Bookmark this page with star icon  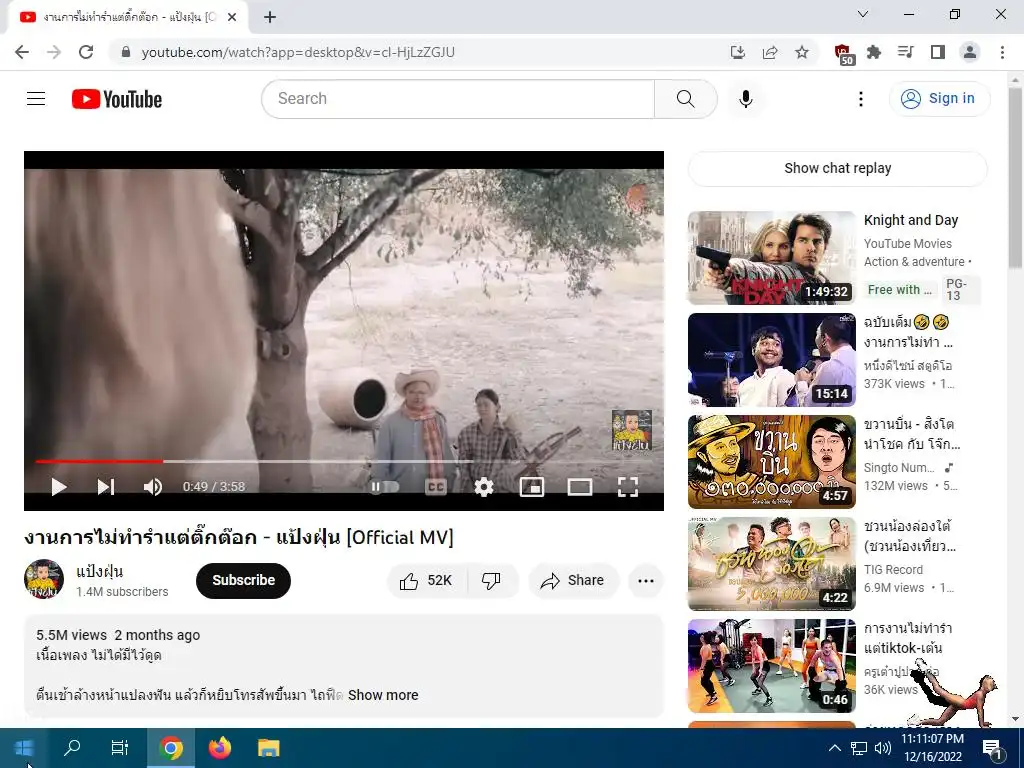pos(802,52)
